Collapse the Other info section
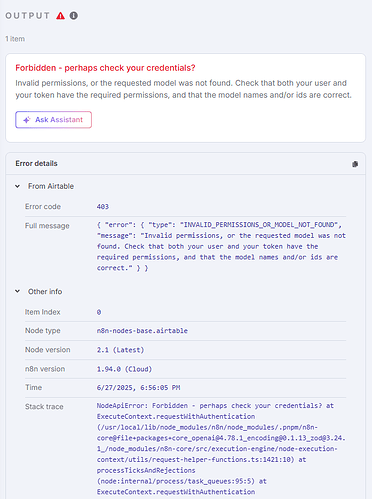This screenshot has height=499, width=372. pos(17,291)
